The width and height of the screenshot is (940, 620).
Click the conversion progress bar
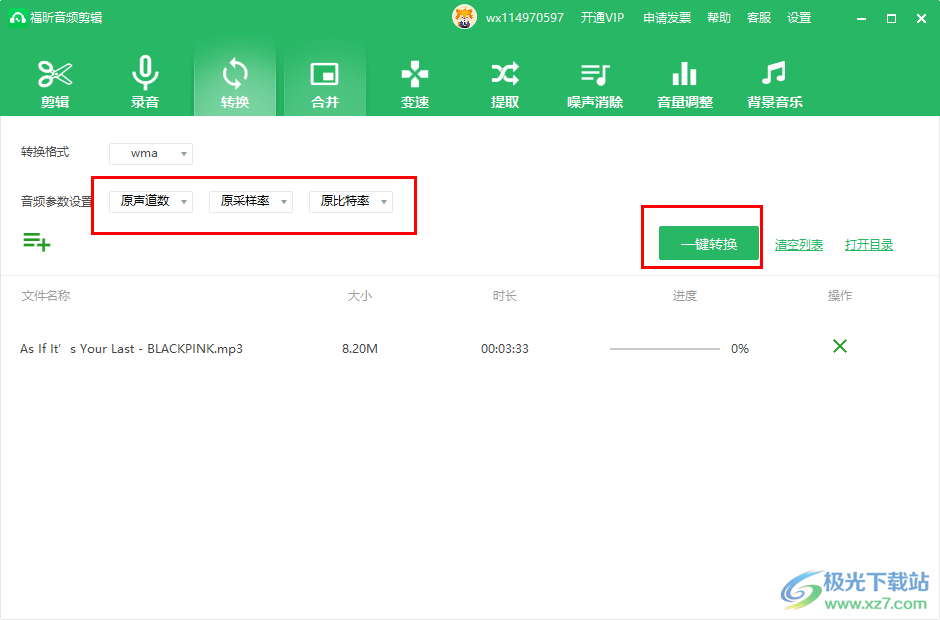click(664, 349)
